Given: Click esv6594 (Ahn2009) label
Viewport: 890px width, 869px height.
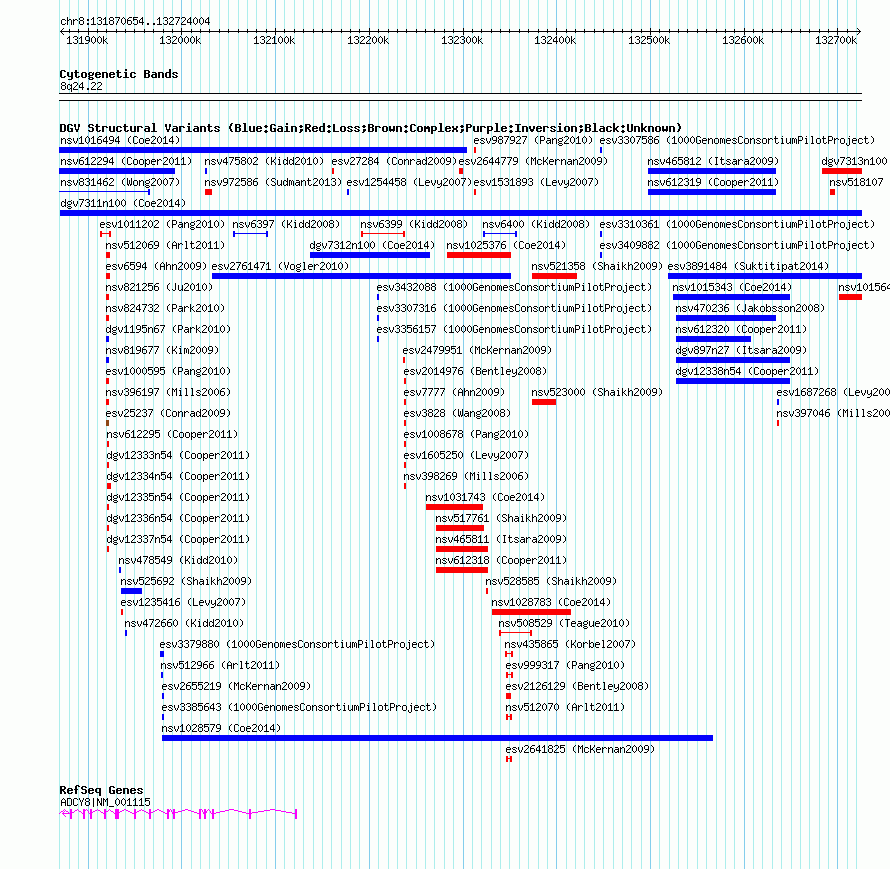Looking at the screenshot, I should point(156,266).
